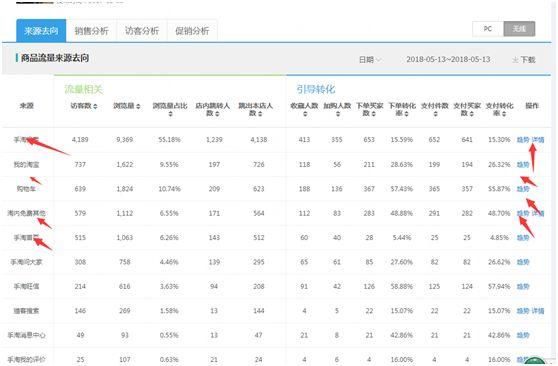Open the 日期 dropdown
Viewport: 558px width, 366px height.
[369, 60]
